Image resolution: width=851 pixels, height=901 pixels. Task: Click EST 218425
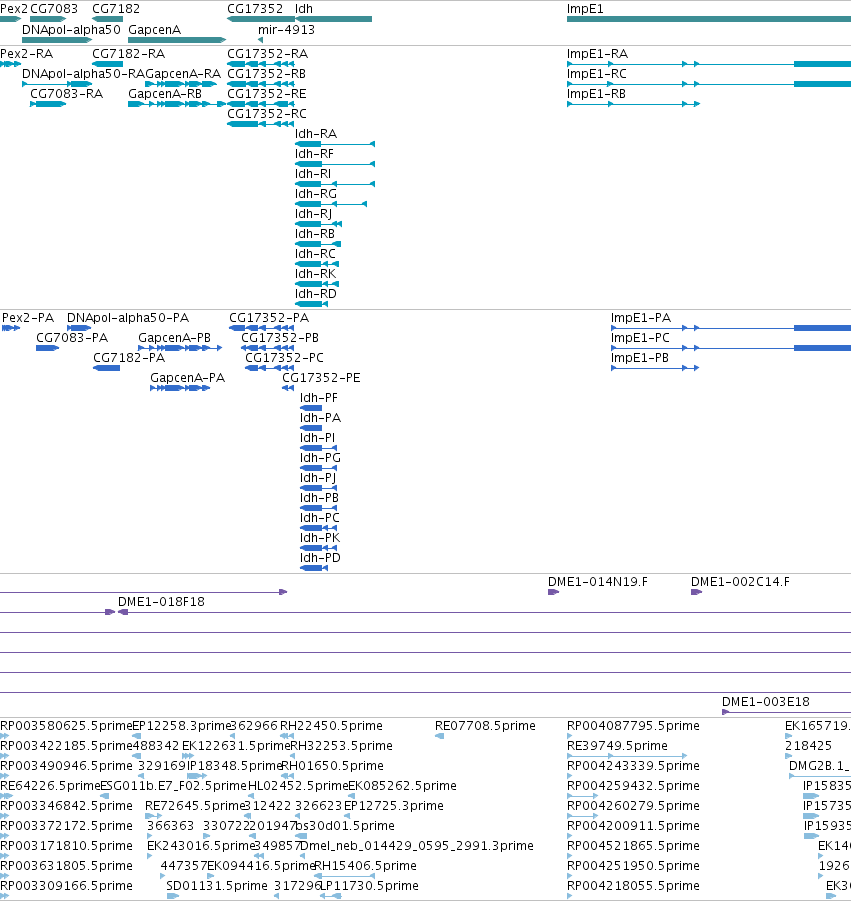808,746
